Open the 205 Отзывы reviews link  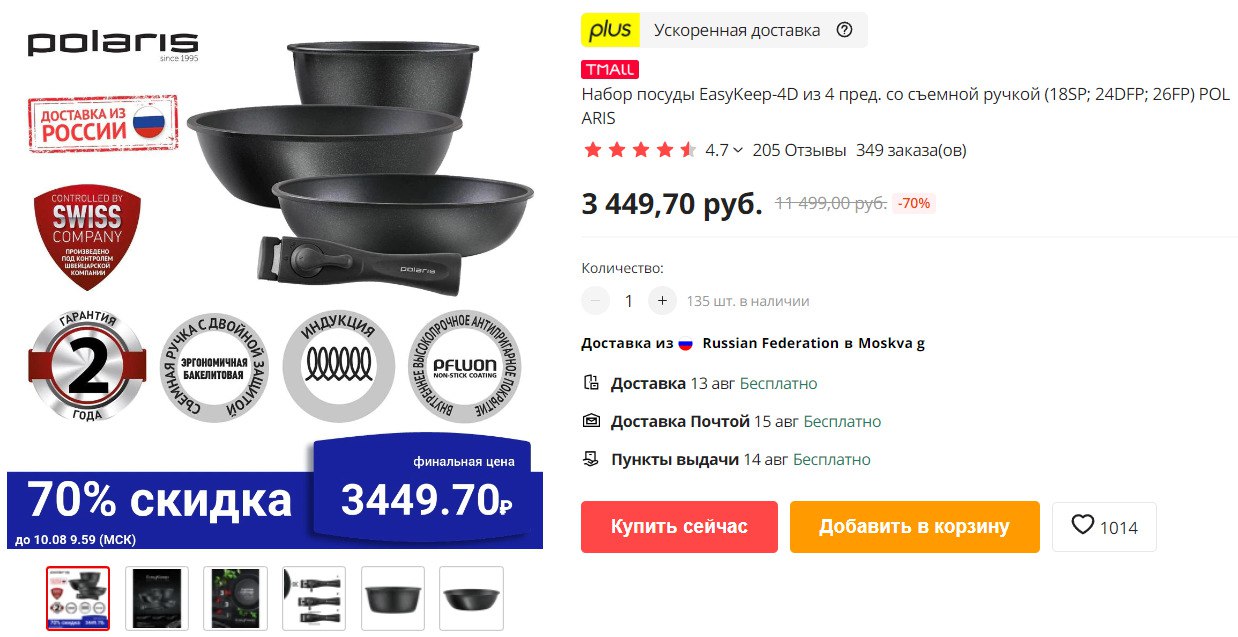799,150
